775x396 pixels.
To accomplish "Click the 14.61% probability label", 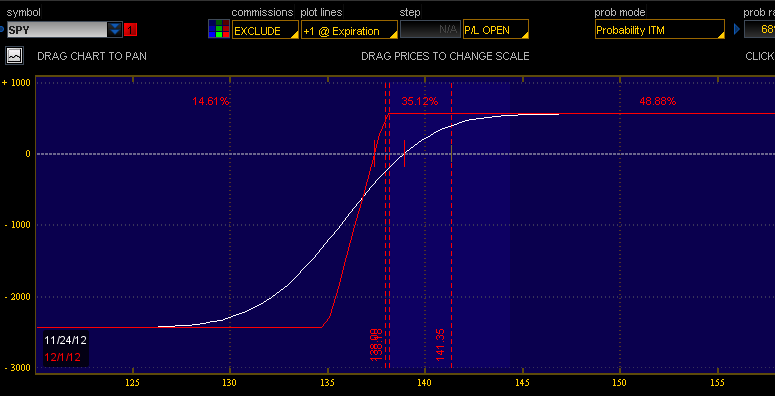I will tap(211, 102).
